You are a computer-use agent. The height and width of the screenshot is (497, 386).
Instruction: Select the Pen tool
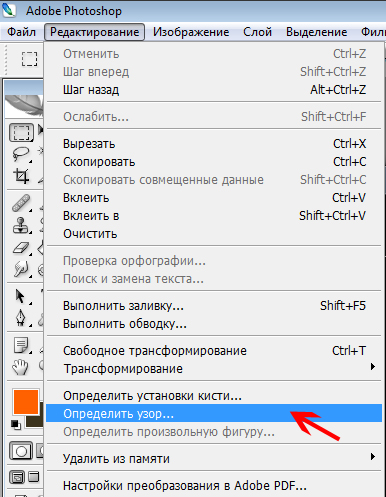[x=21, y=318]
